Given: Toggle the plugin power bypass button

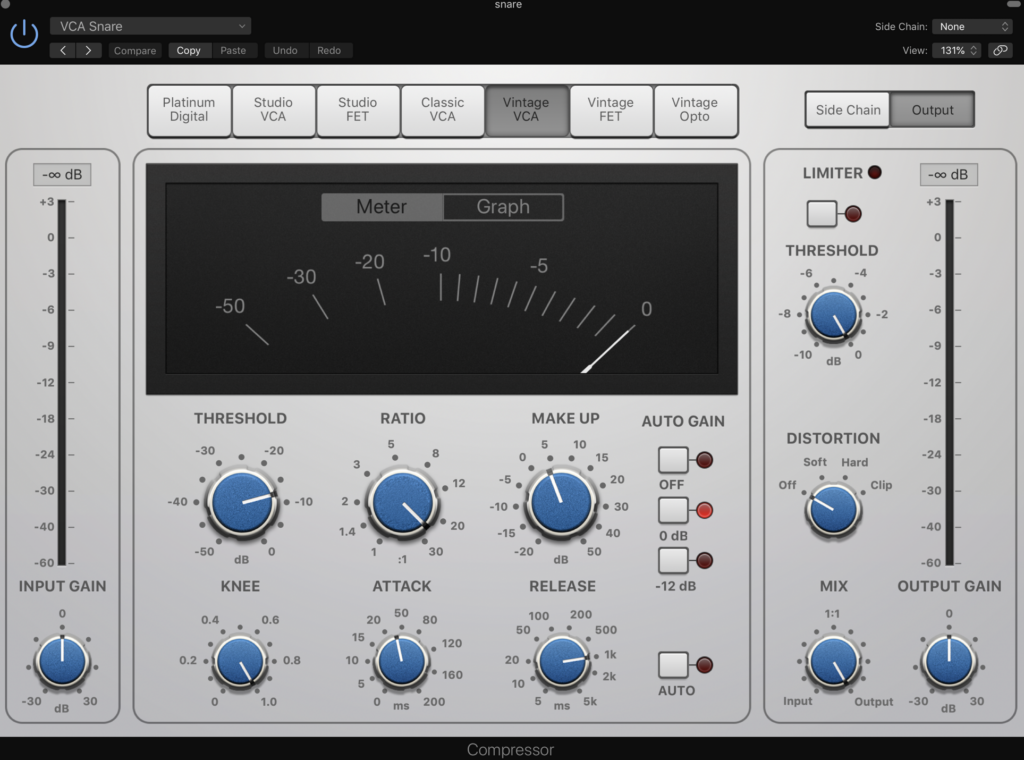Looking at the screenshot, I should click(24, 33).
